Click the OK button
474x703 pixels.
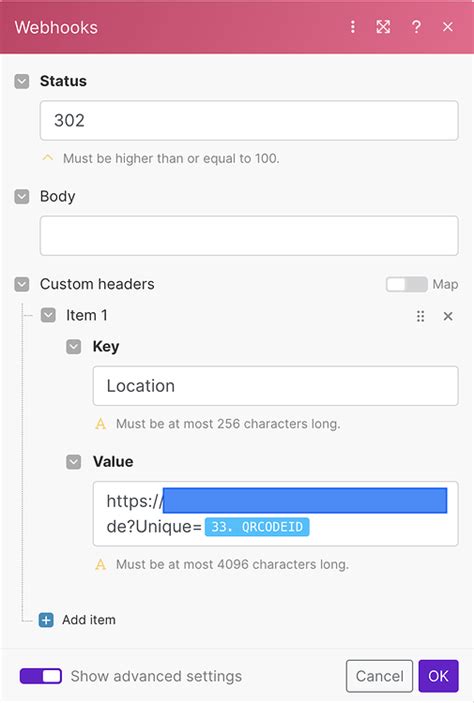coord(438,676)
